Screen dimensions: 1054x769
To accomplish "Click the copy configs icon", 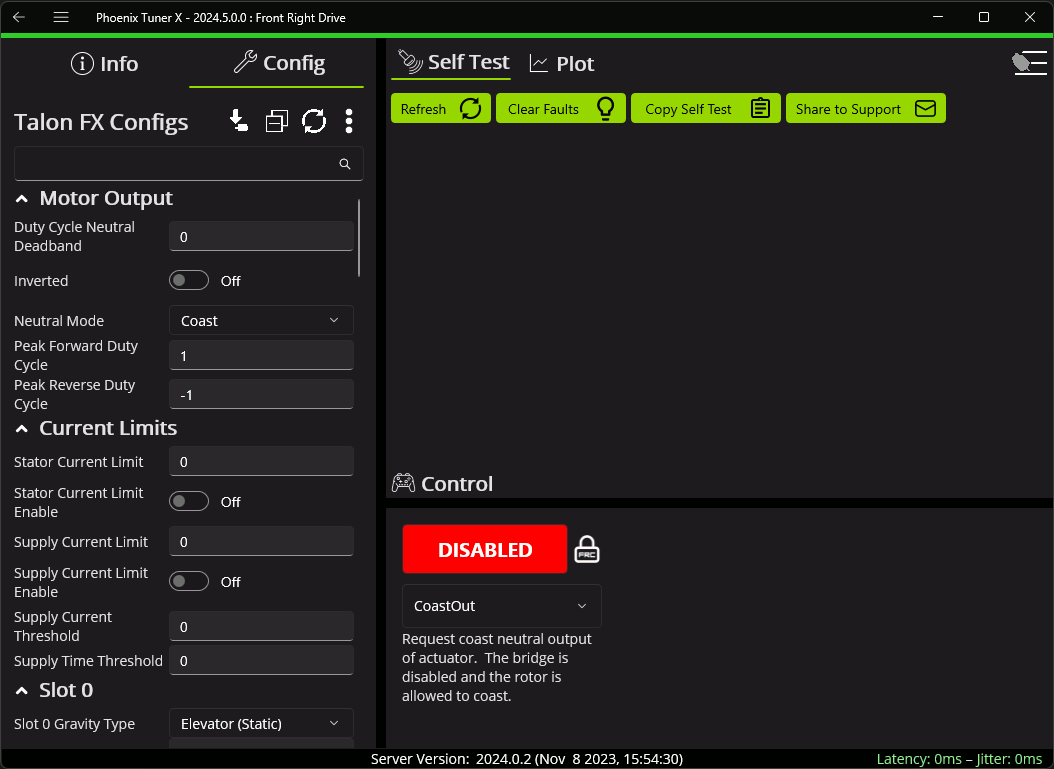I will 276,121.
